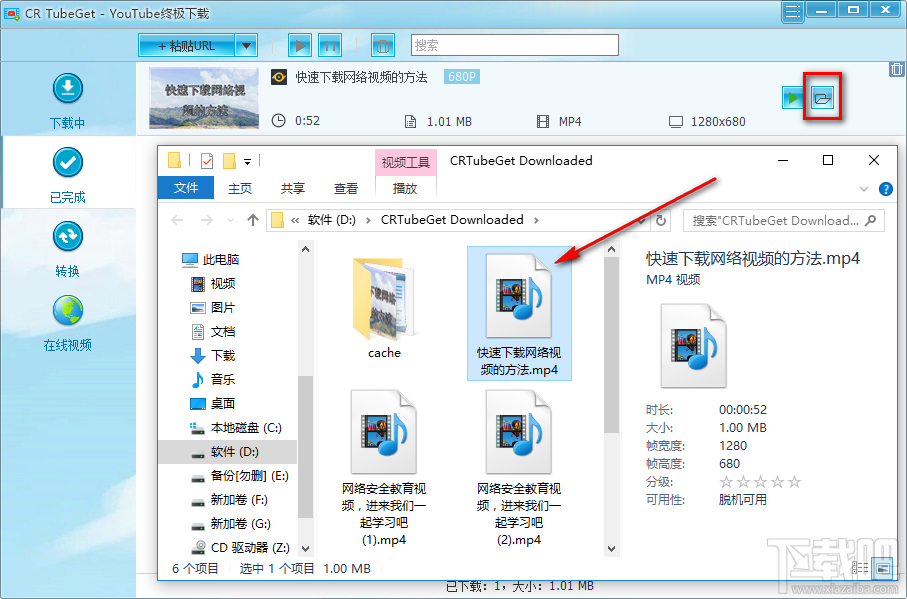Click 软件 (D:) in the address breadcrumb

tap(331, 220)
